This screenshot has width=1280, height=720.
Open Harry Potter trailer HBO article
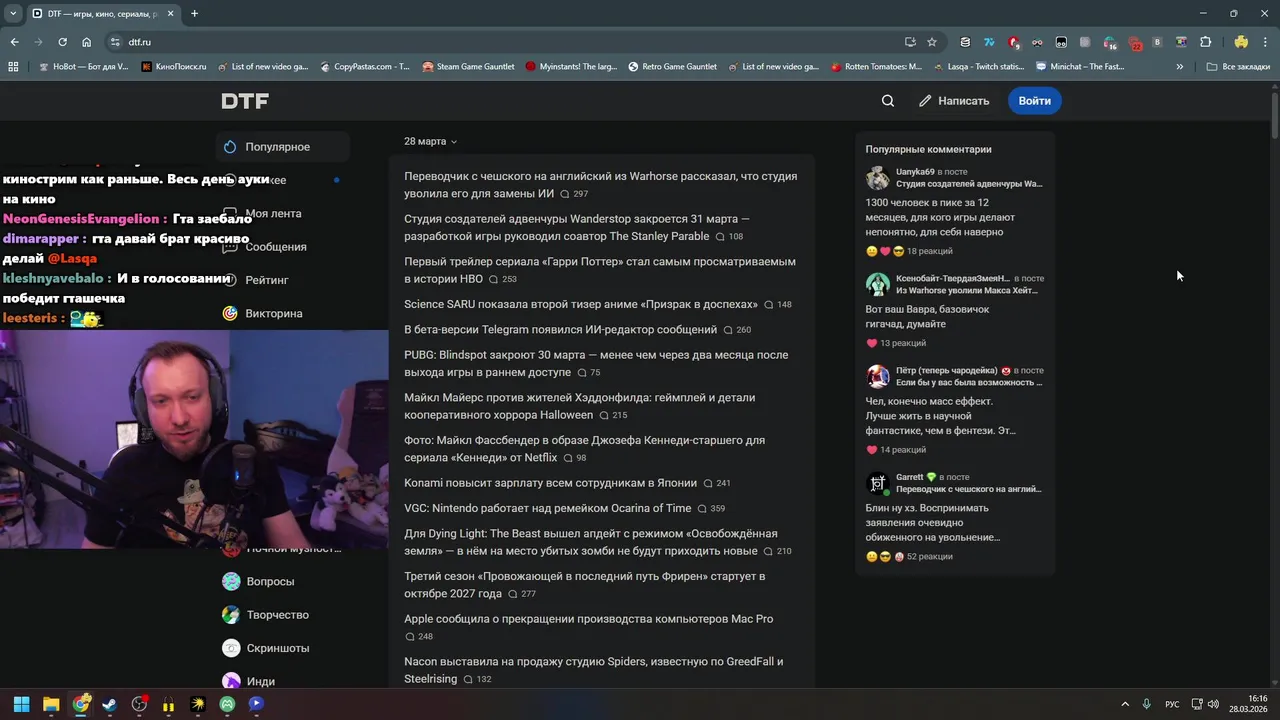(x=600, y=270)
